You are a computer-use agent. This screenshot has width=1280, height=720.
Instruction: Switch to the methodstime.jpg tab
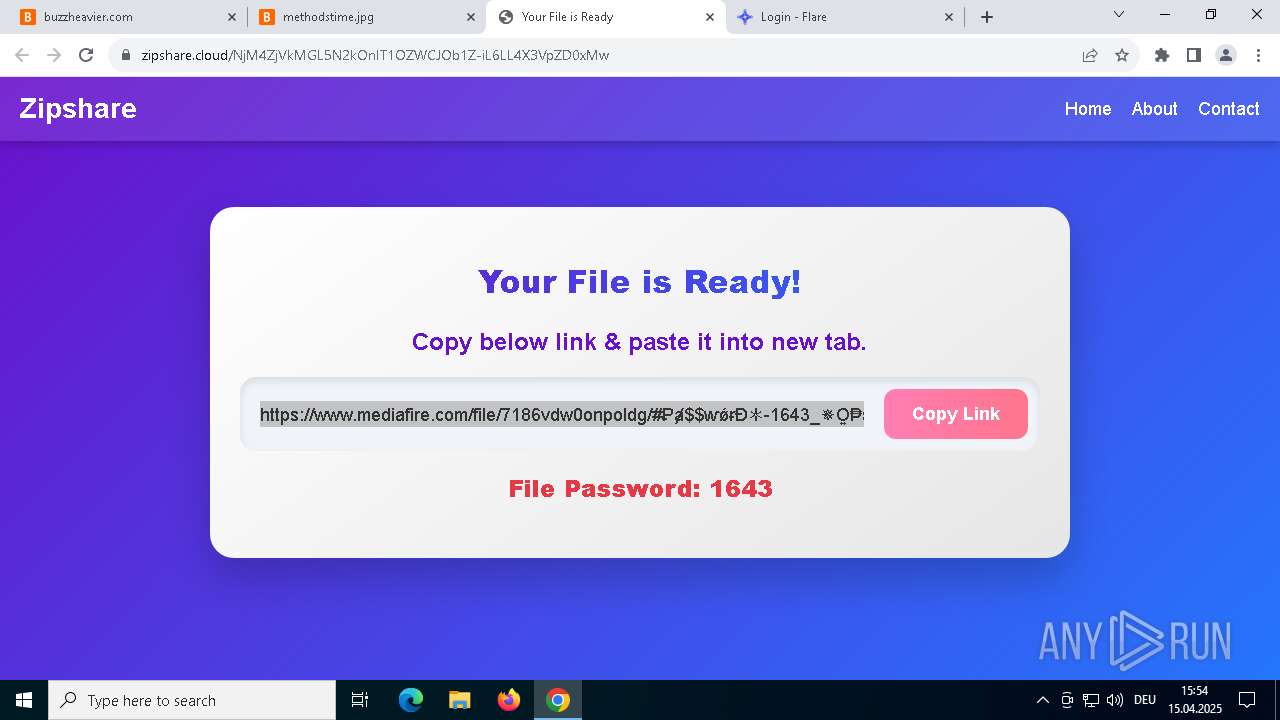click(366, 17)
